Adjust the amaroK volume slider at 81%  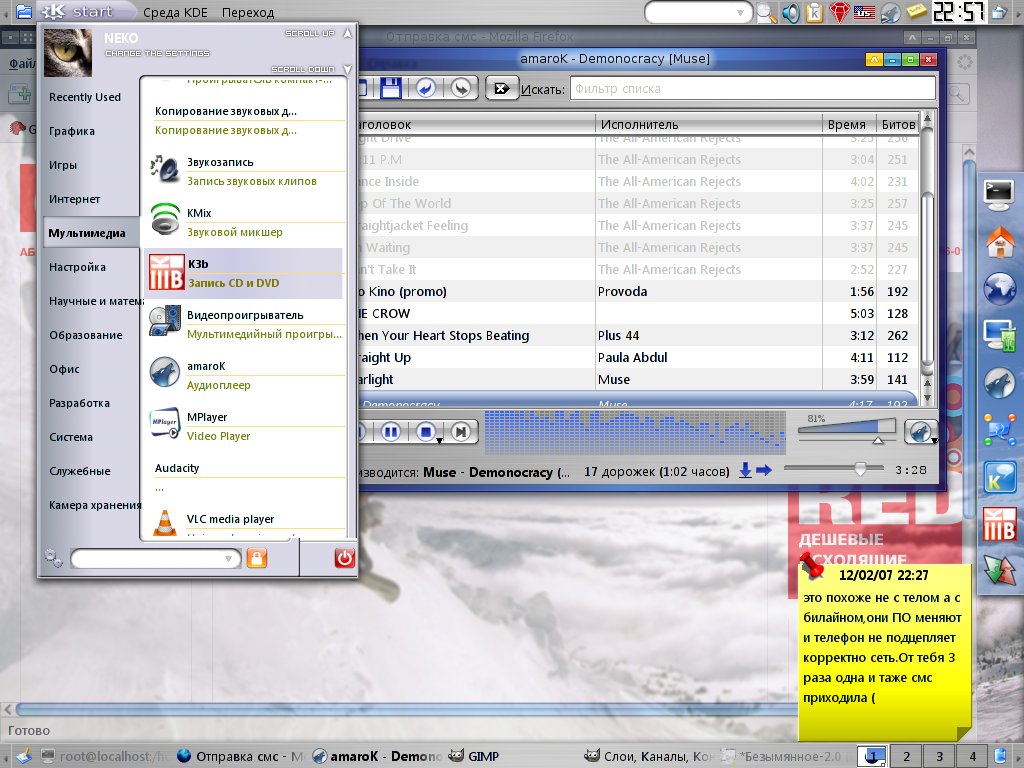pos(846,431)
